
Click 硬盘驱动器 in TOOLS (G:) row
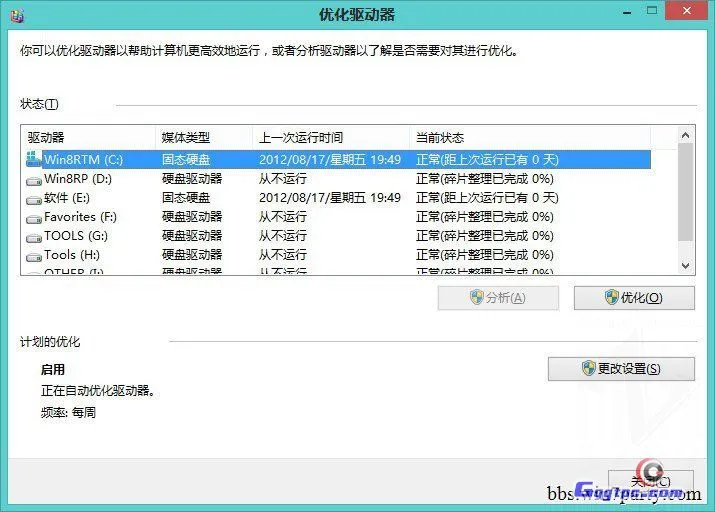pyautogui.click(x=192, y=236)
